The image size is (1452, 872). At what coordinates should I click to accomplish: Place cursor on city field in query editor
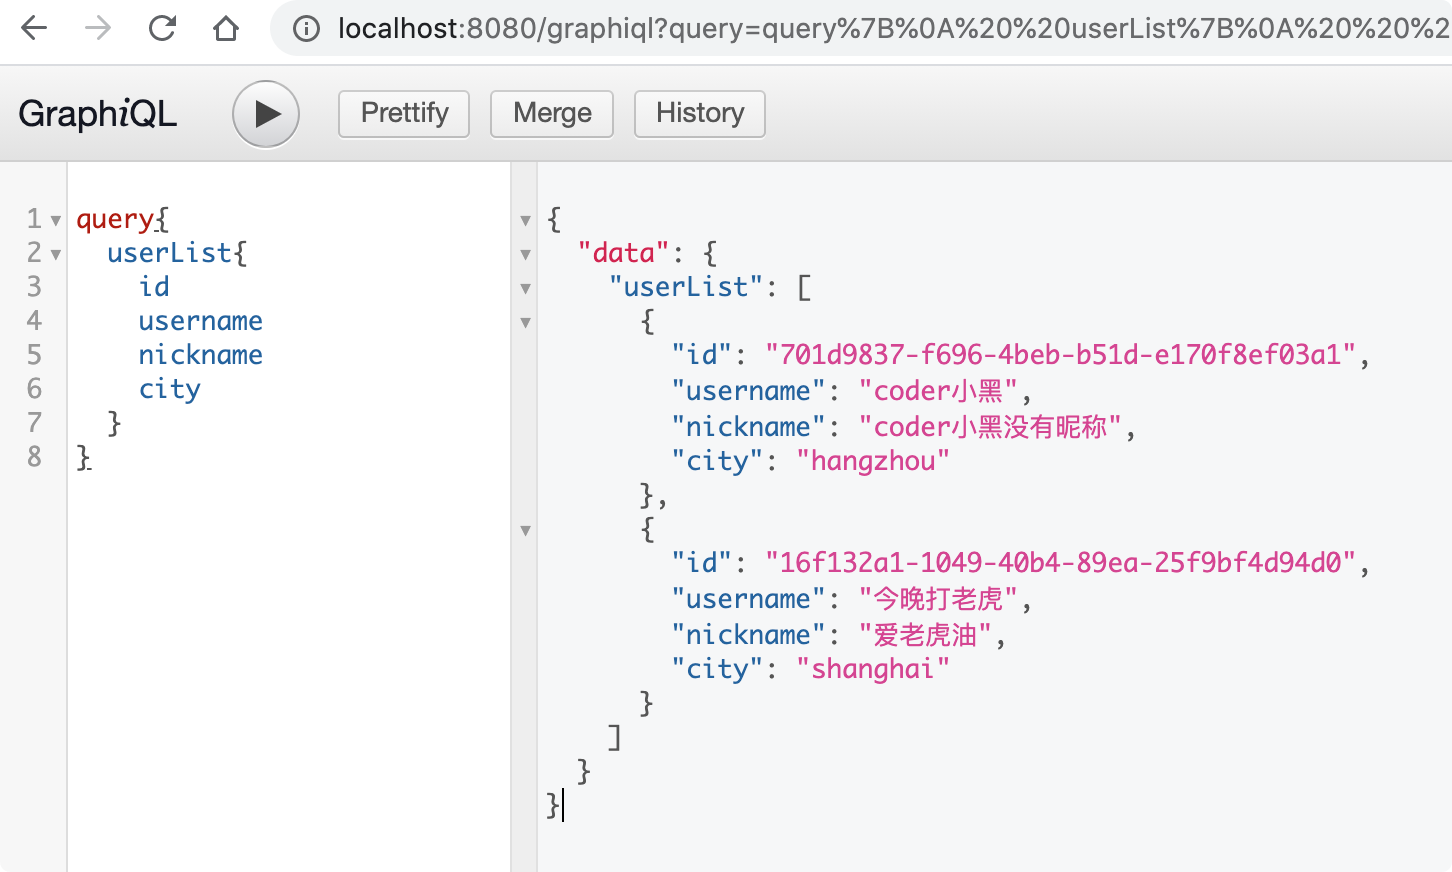169,389
